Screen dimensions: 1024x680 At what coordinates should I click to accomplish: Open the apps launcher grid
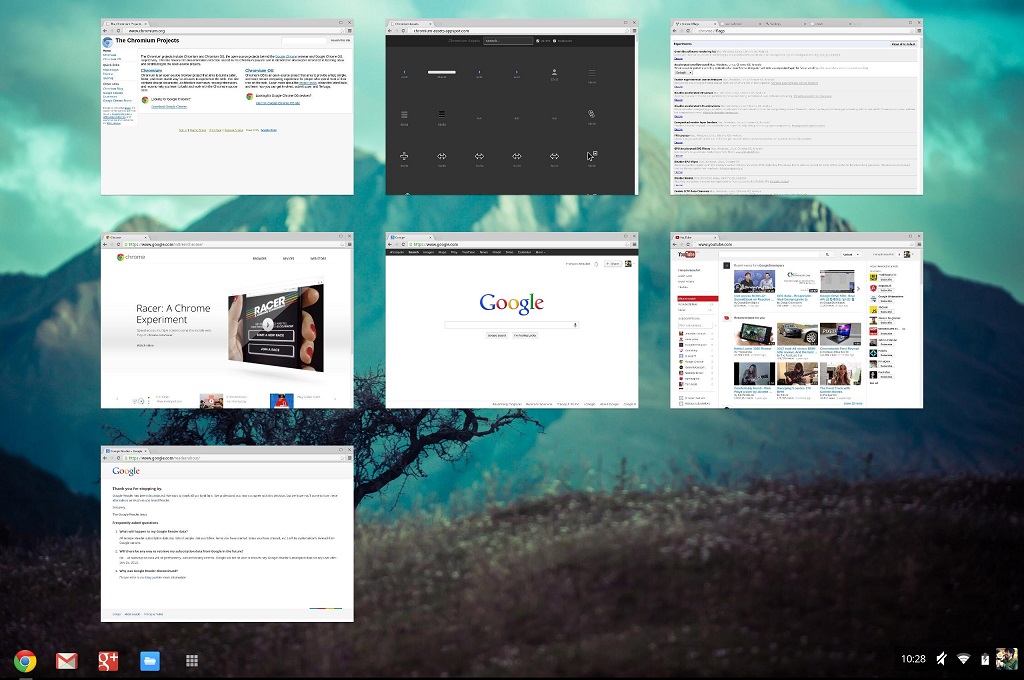(x=191, y=660)
